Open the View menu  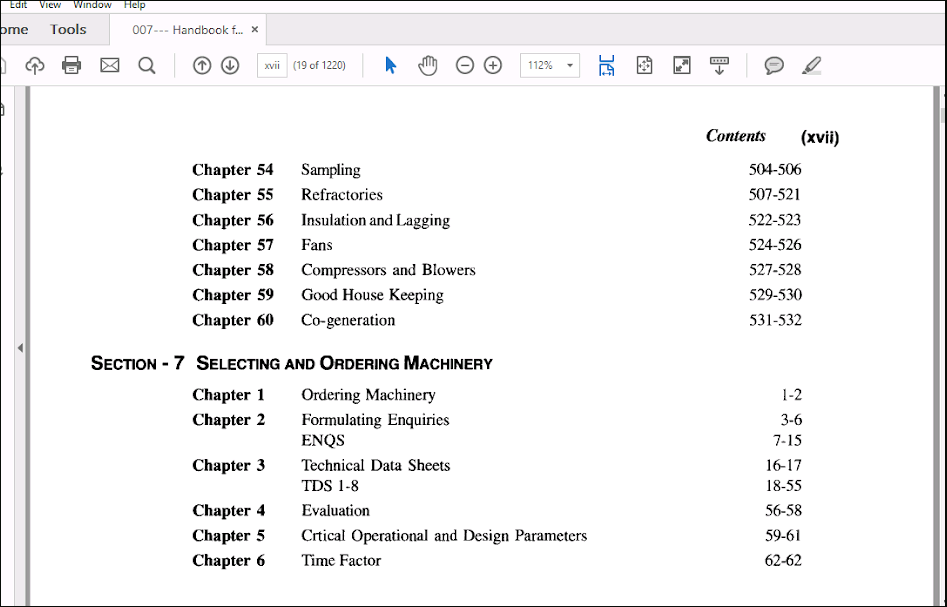(50, 5)
